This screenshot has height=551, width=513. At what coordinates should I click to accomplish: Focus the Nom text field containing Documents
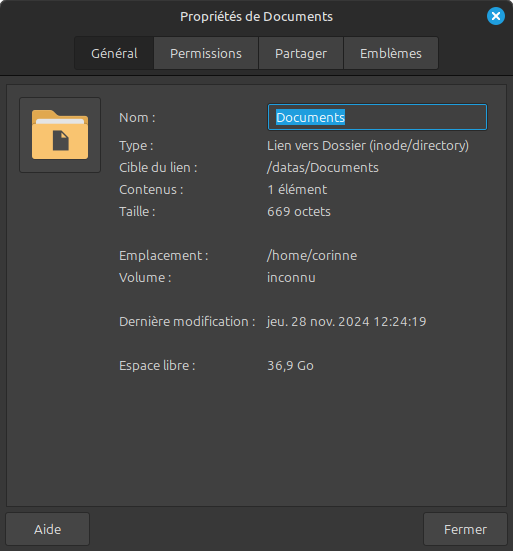pos(377,117)
